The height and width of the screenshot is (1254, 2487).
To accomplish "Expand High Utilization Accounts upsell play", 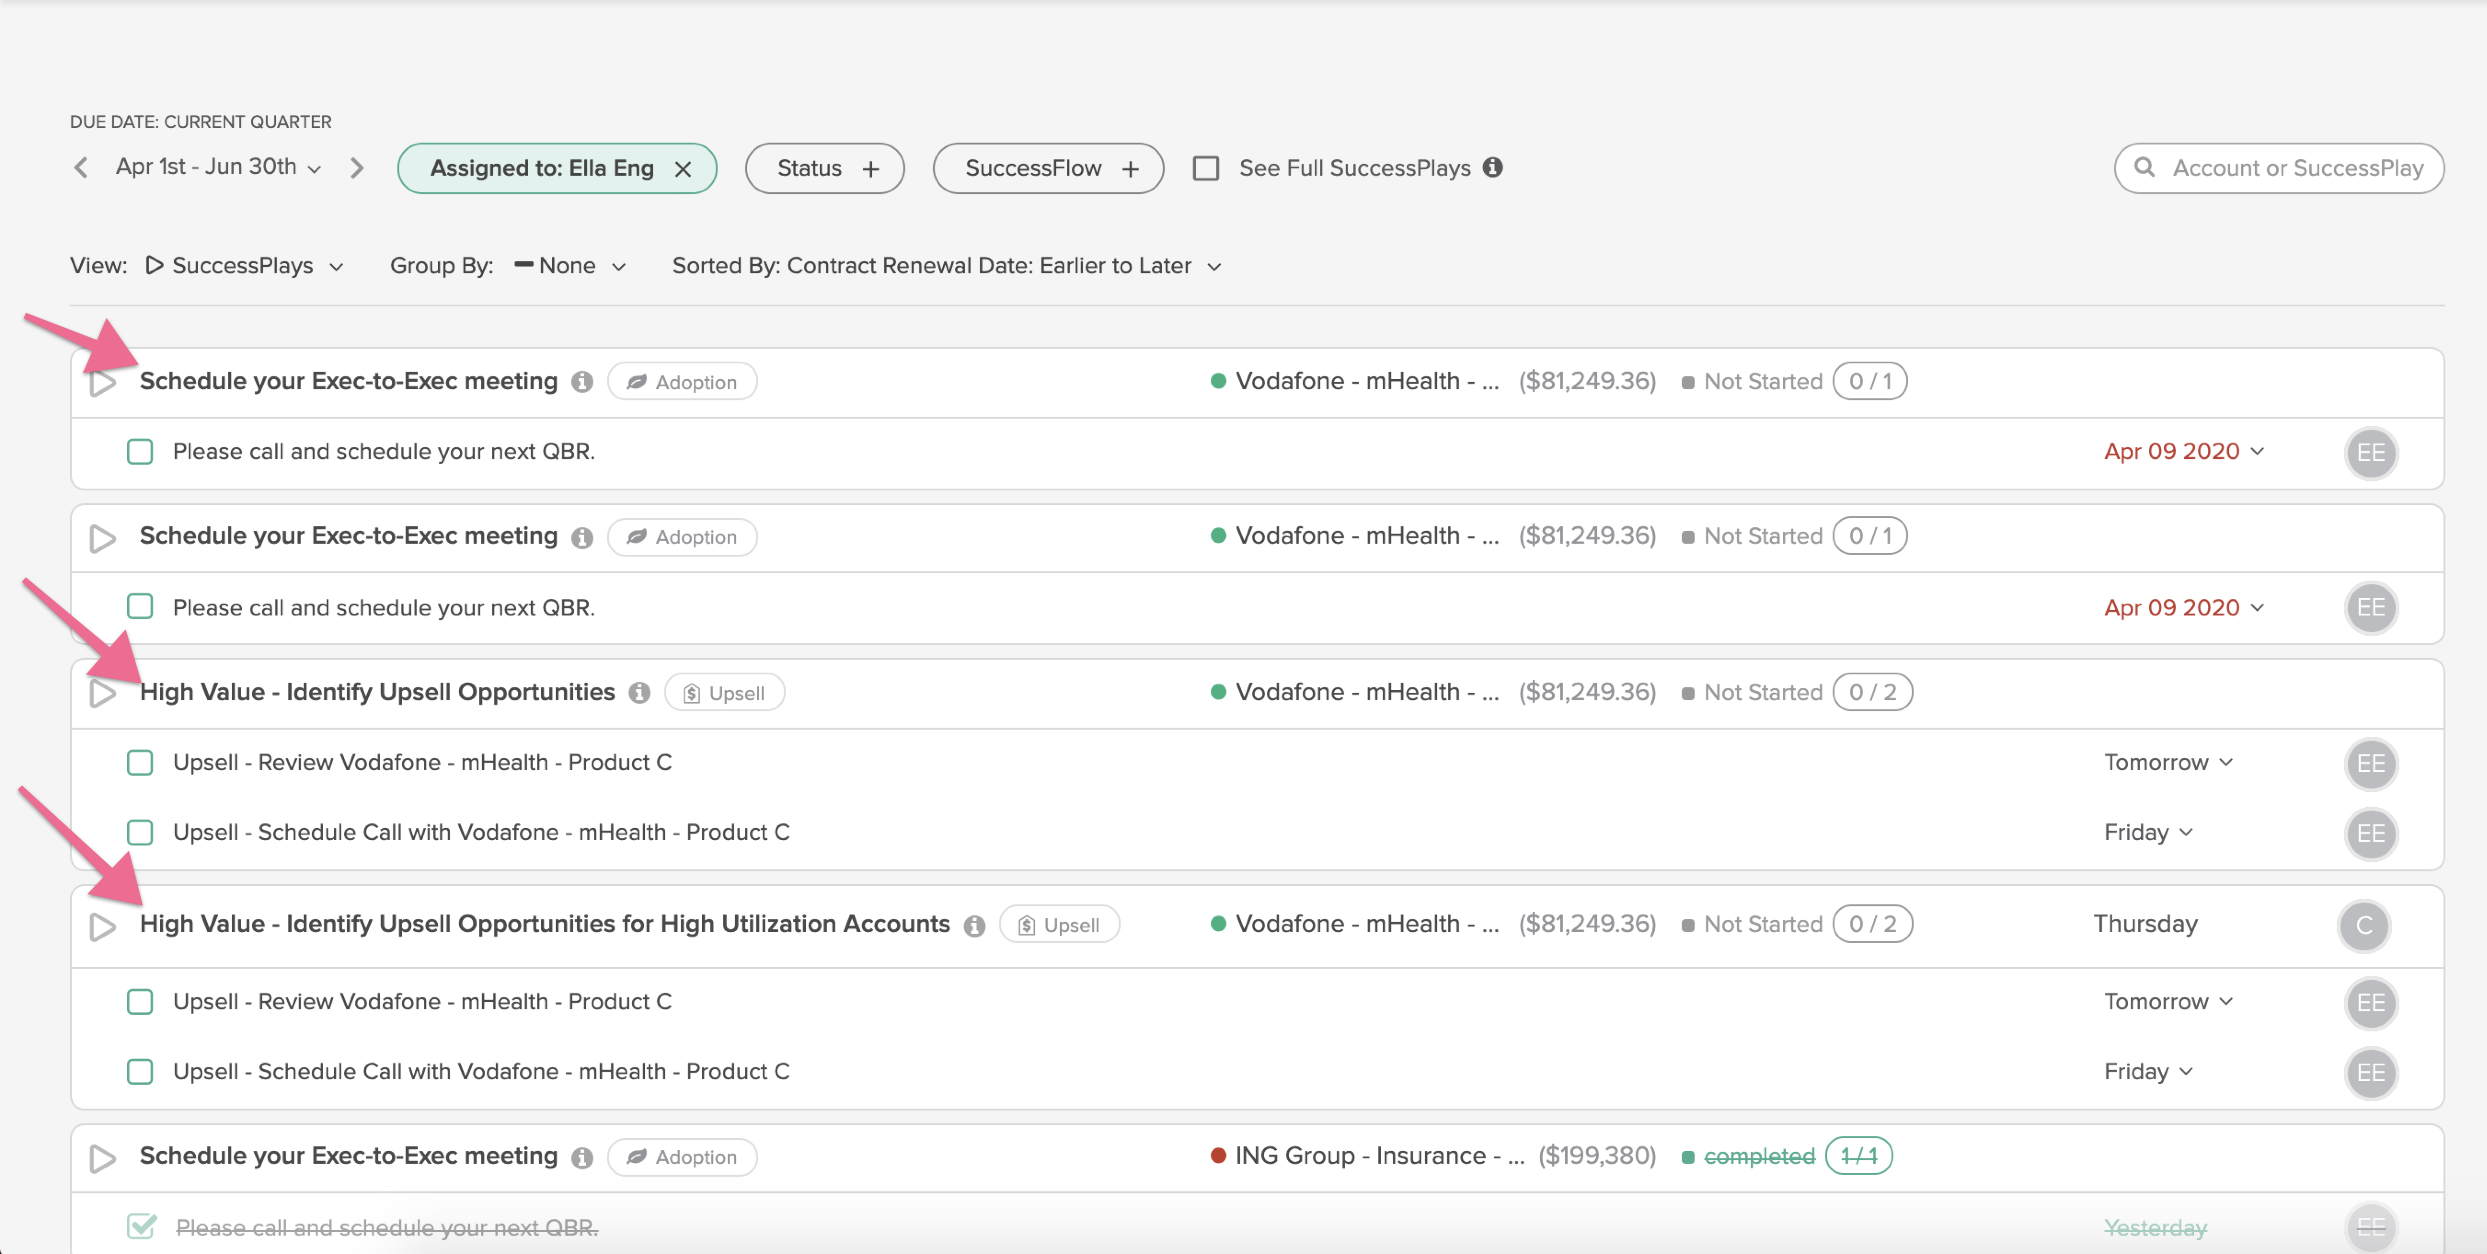I will click(103, 927).
